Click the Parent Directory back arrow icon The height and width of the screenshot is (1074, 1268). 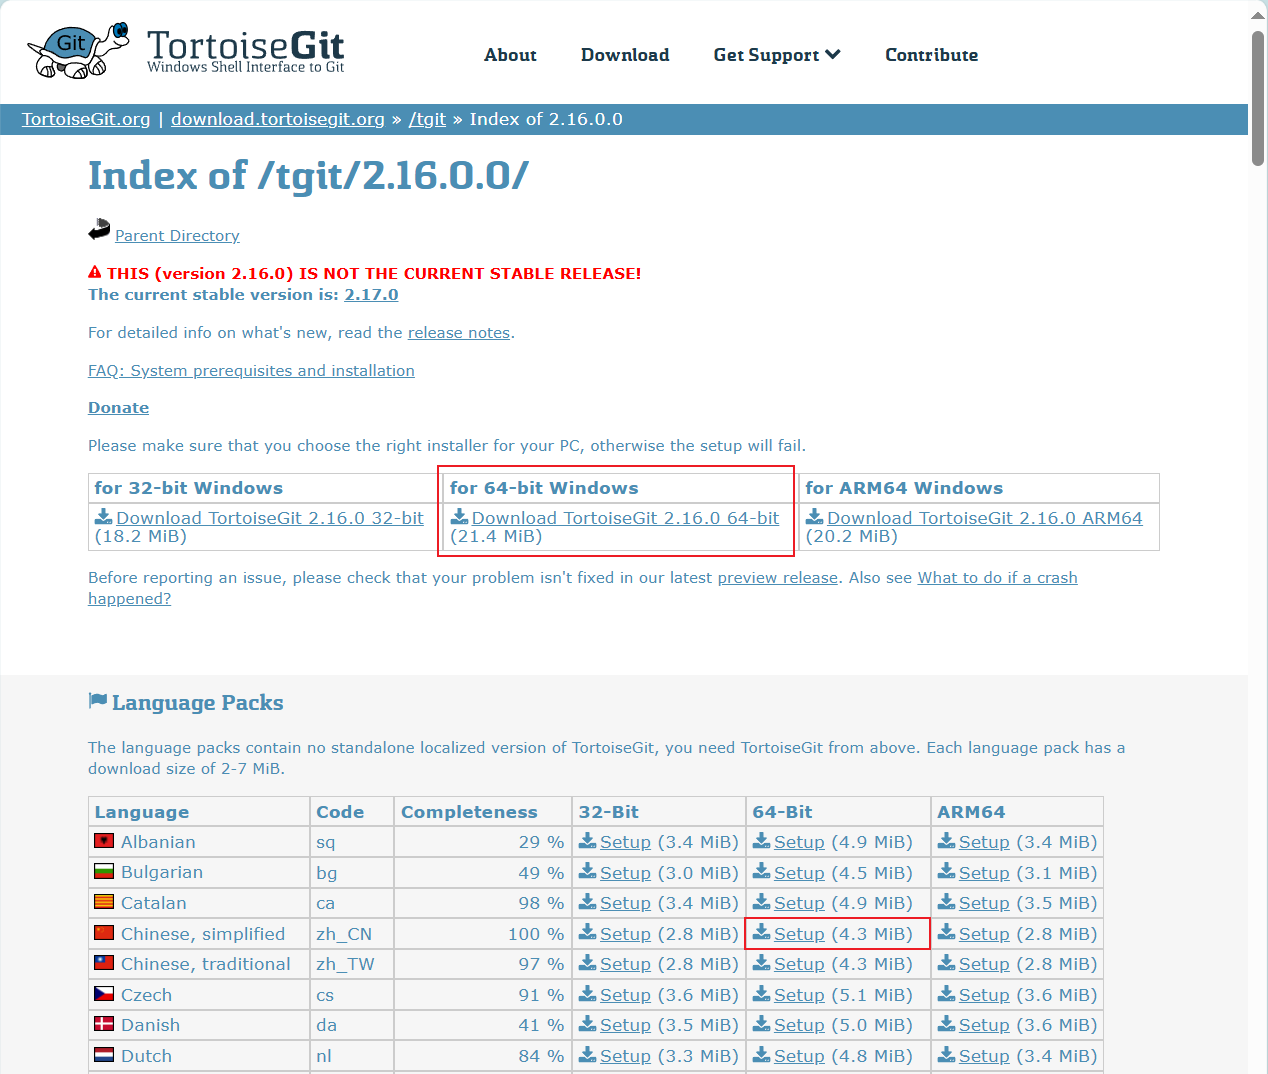(x=99, y=230)
